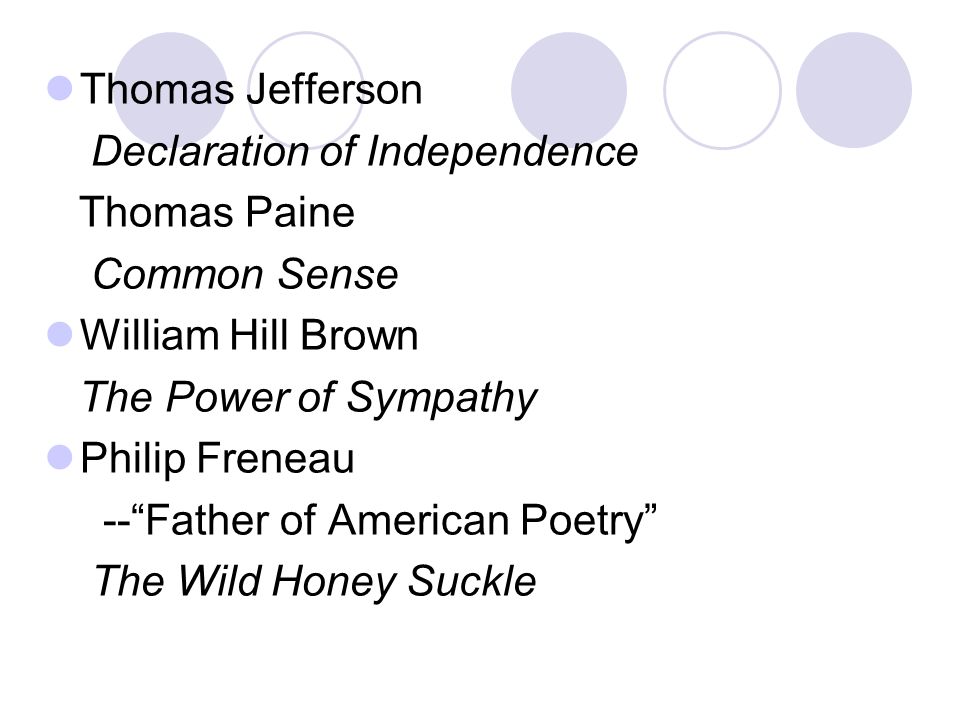Select the filled lavender circle behind Jefferson
This screenshot has height=720, width=960.
[171, 89]
